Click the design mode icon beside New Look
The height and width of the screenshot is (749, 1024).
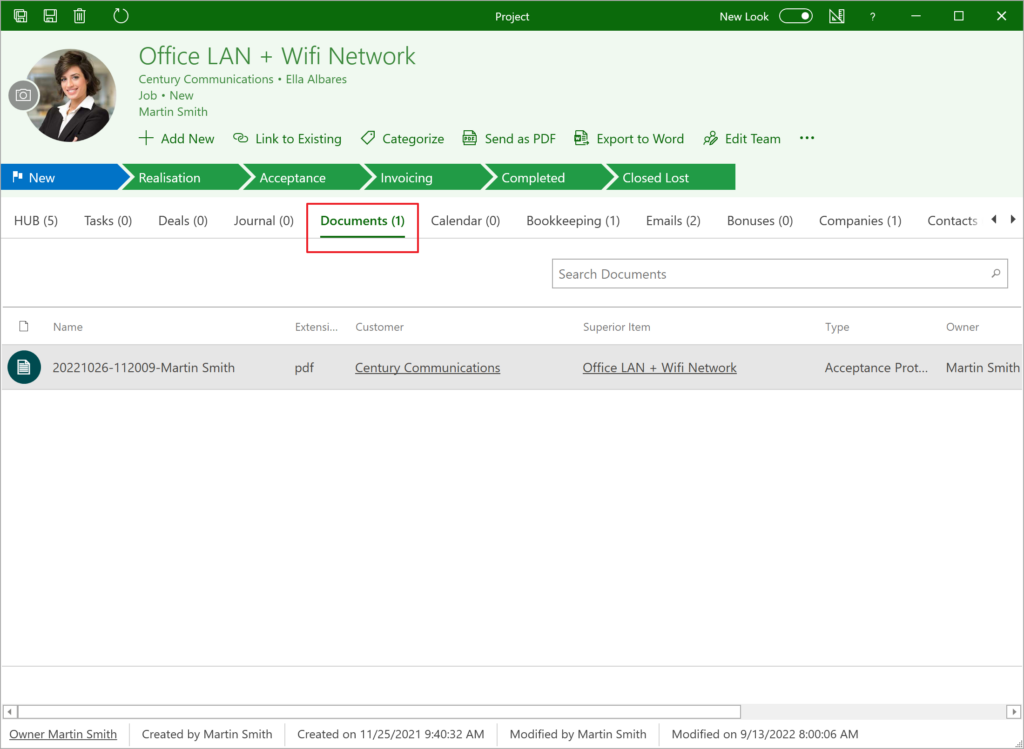(837, 16)
